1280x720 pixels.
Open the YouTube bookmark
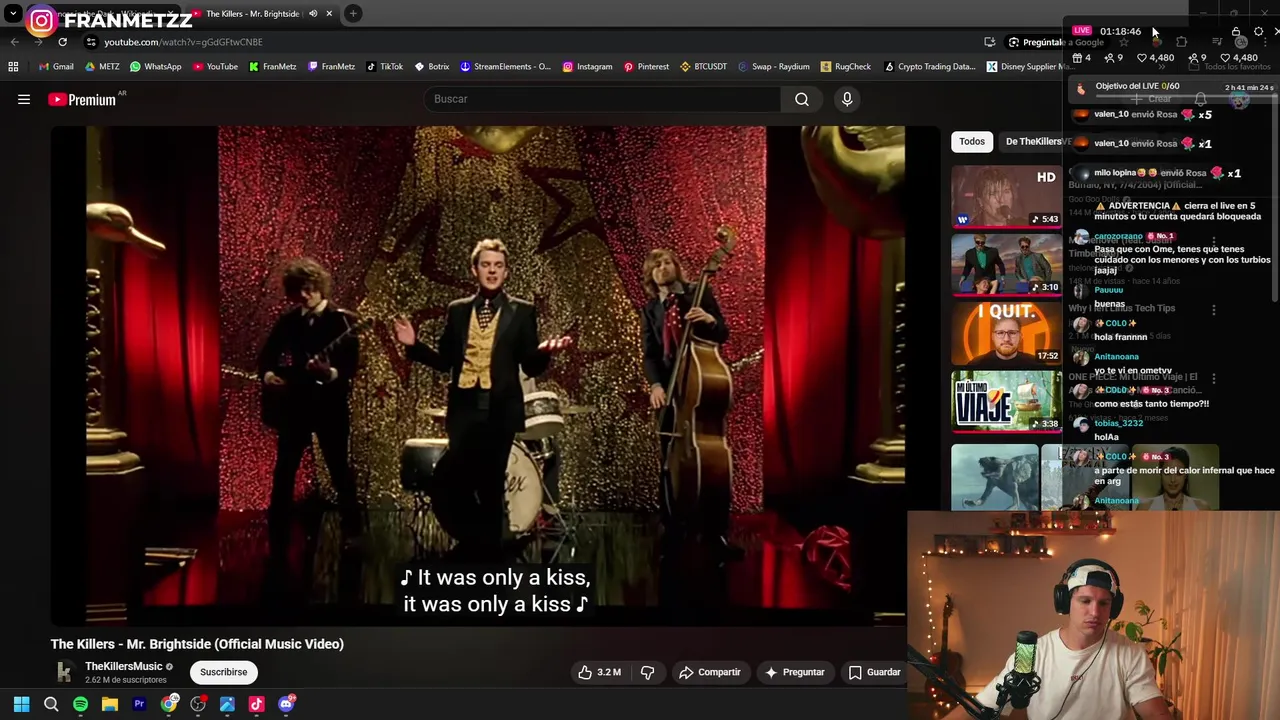click(x=215, y=67)
